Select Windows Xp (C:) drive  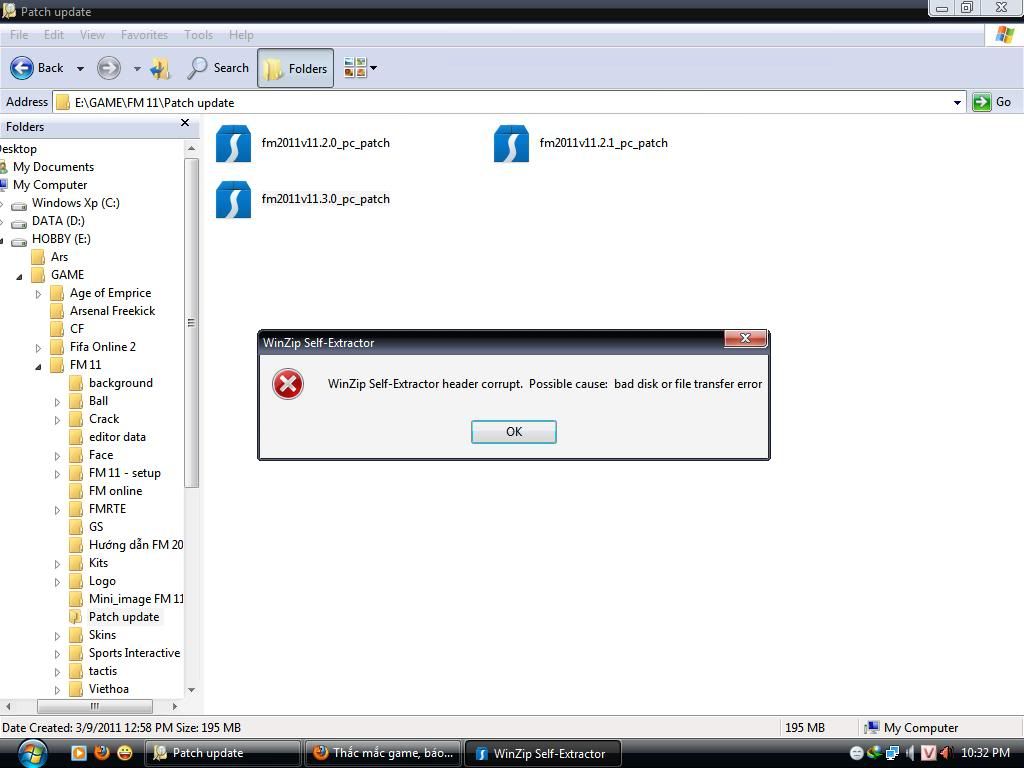(75, 203)
